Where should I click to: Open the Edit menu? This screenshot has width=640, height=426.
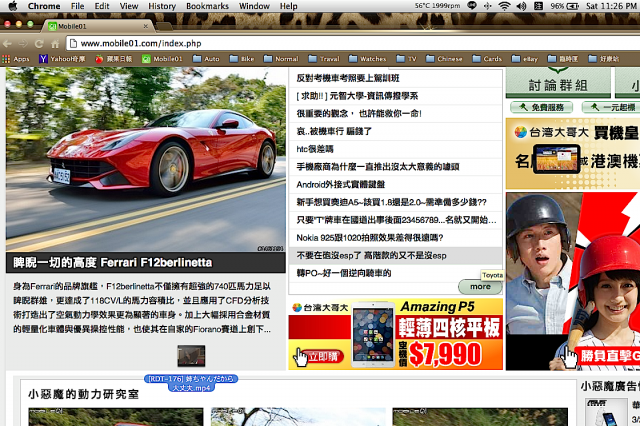point(102,6)
